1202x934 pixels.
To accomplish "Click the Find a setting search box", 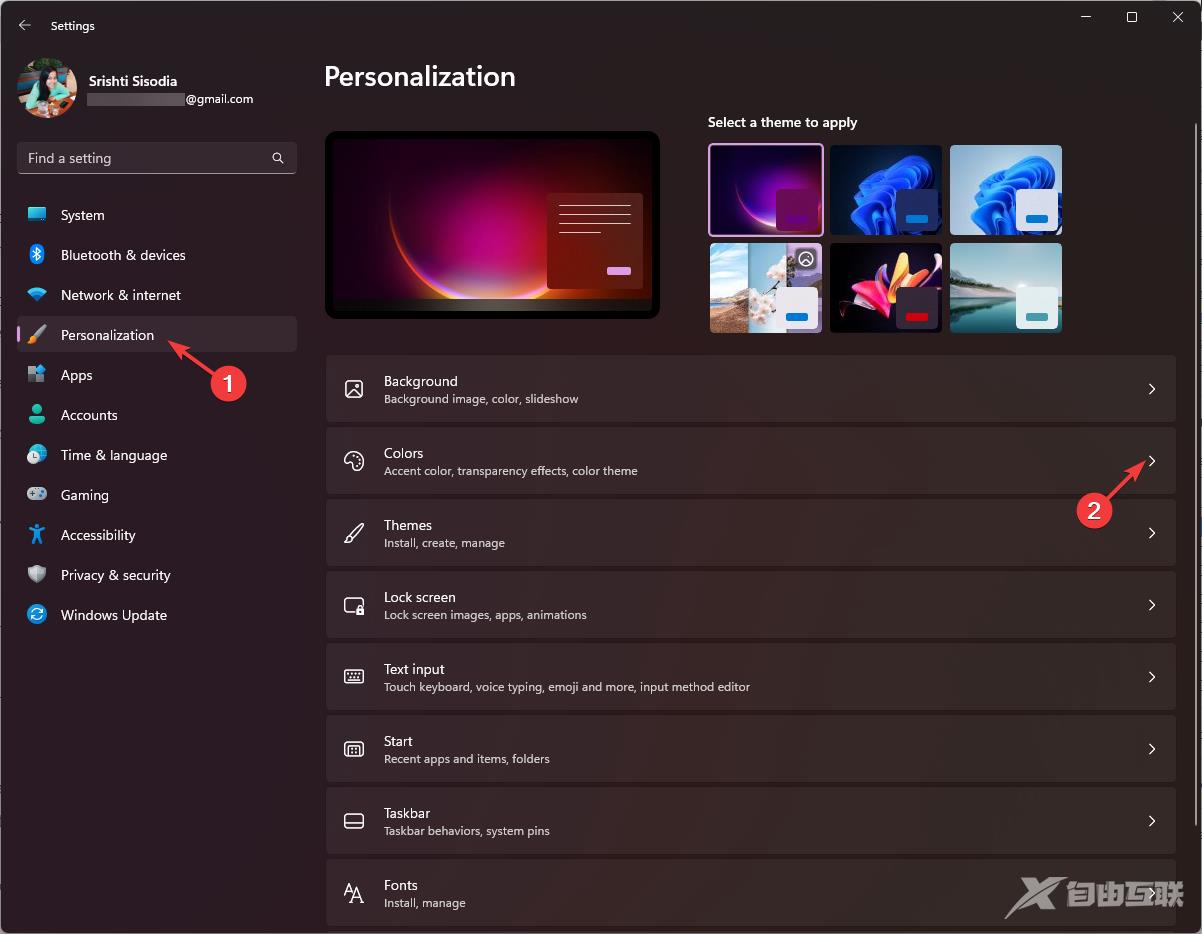I will point(157,158).
